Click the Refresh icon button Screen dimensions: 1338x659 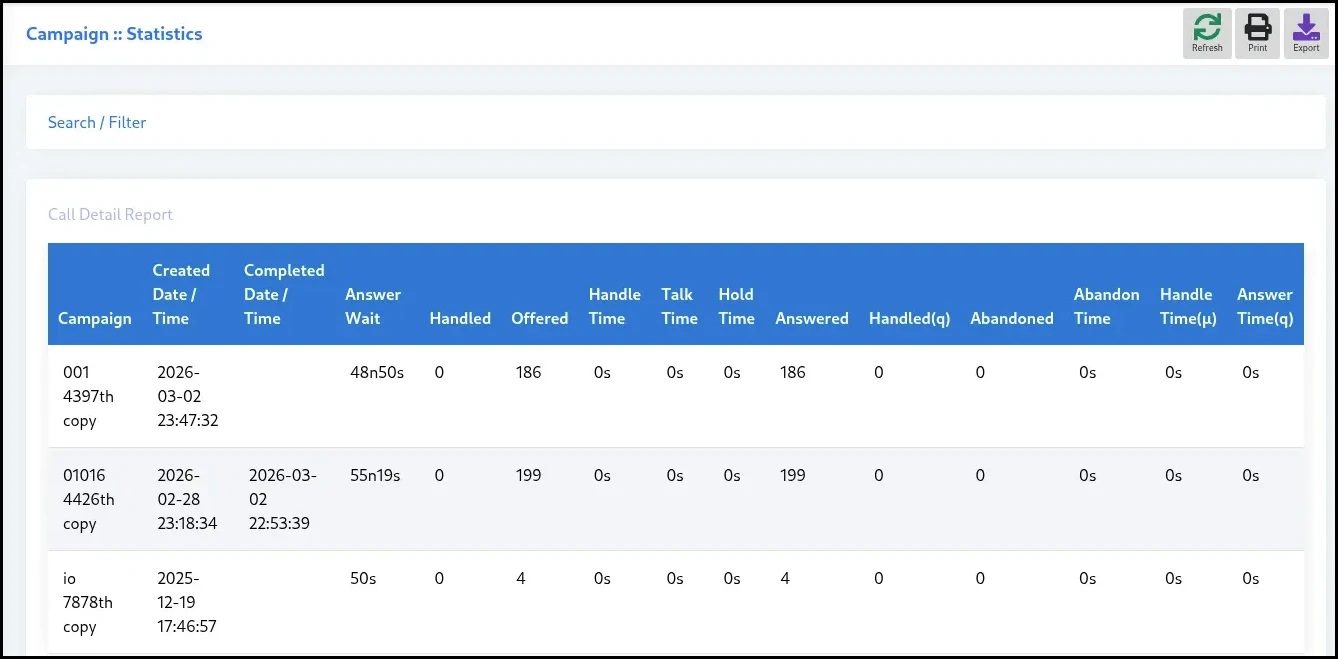pos(1207,33)
